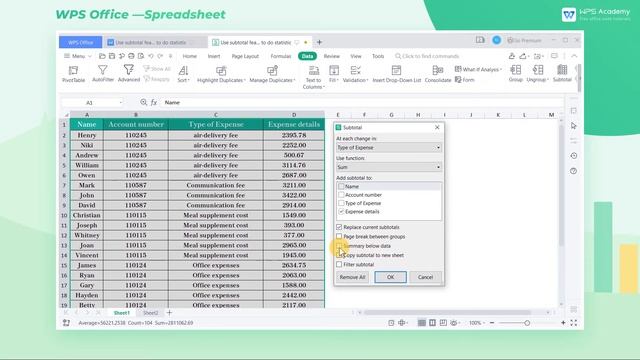The image size is (640, 360).
Task: Click the zoom out minus icon
Action: tap(492, 323)
